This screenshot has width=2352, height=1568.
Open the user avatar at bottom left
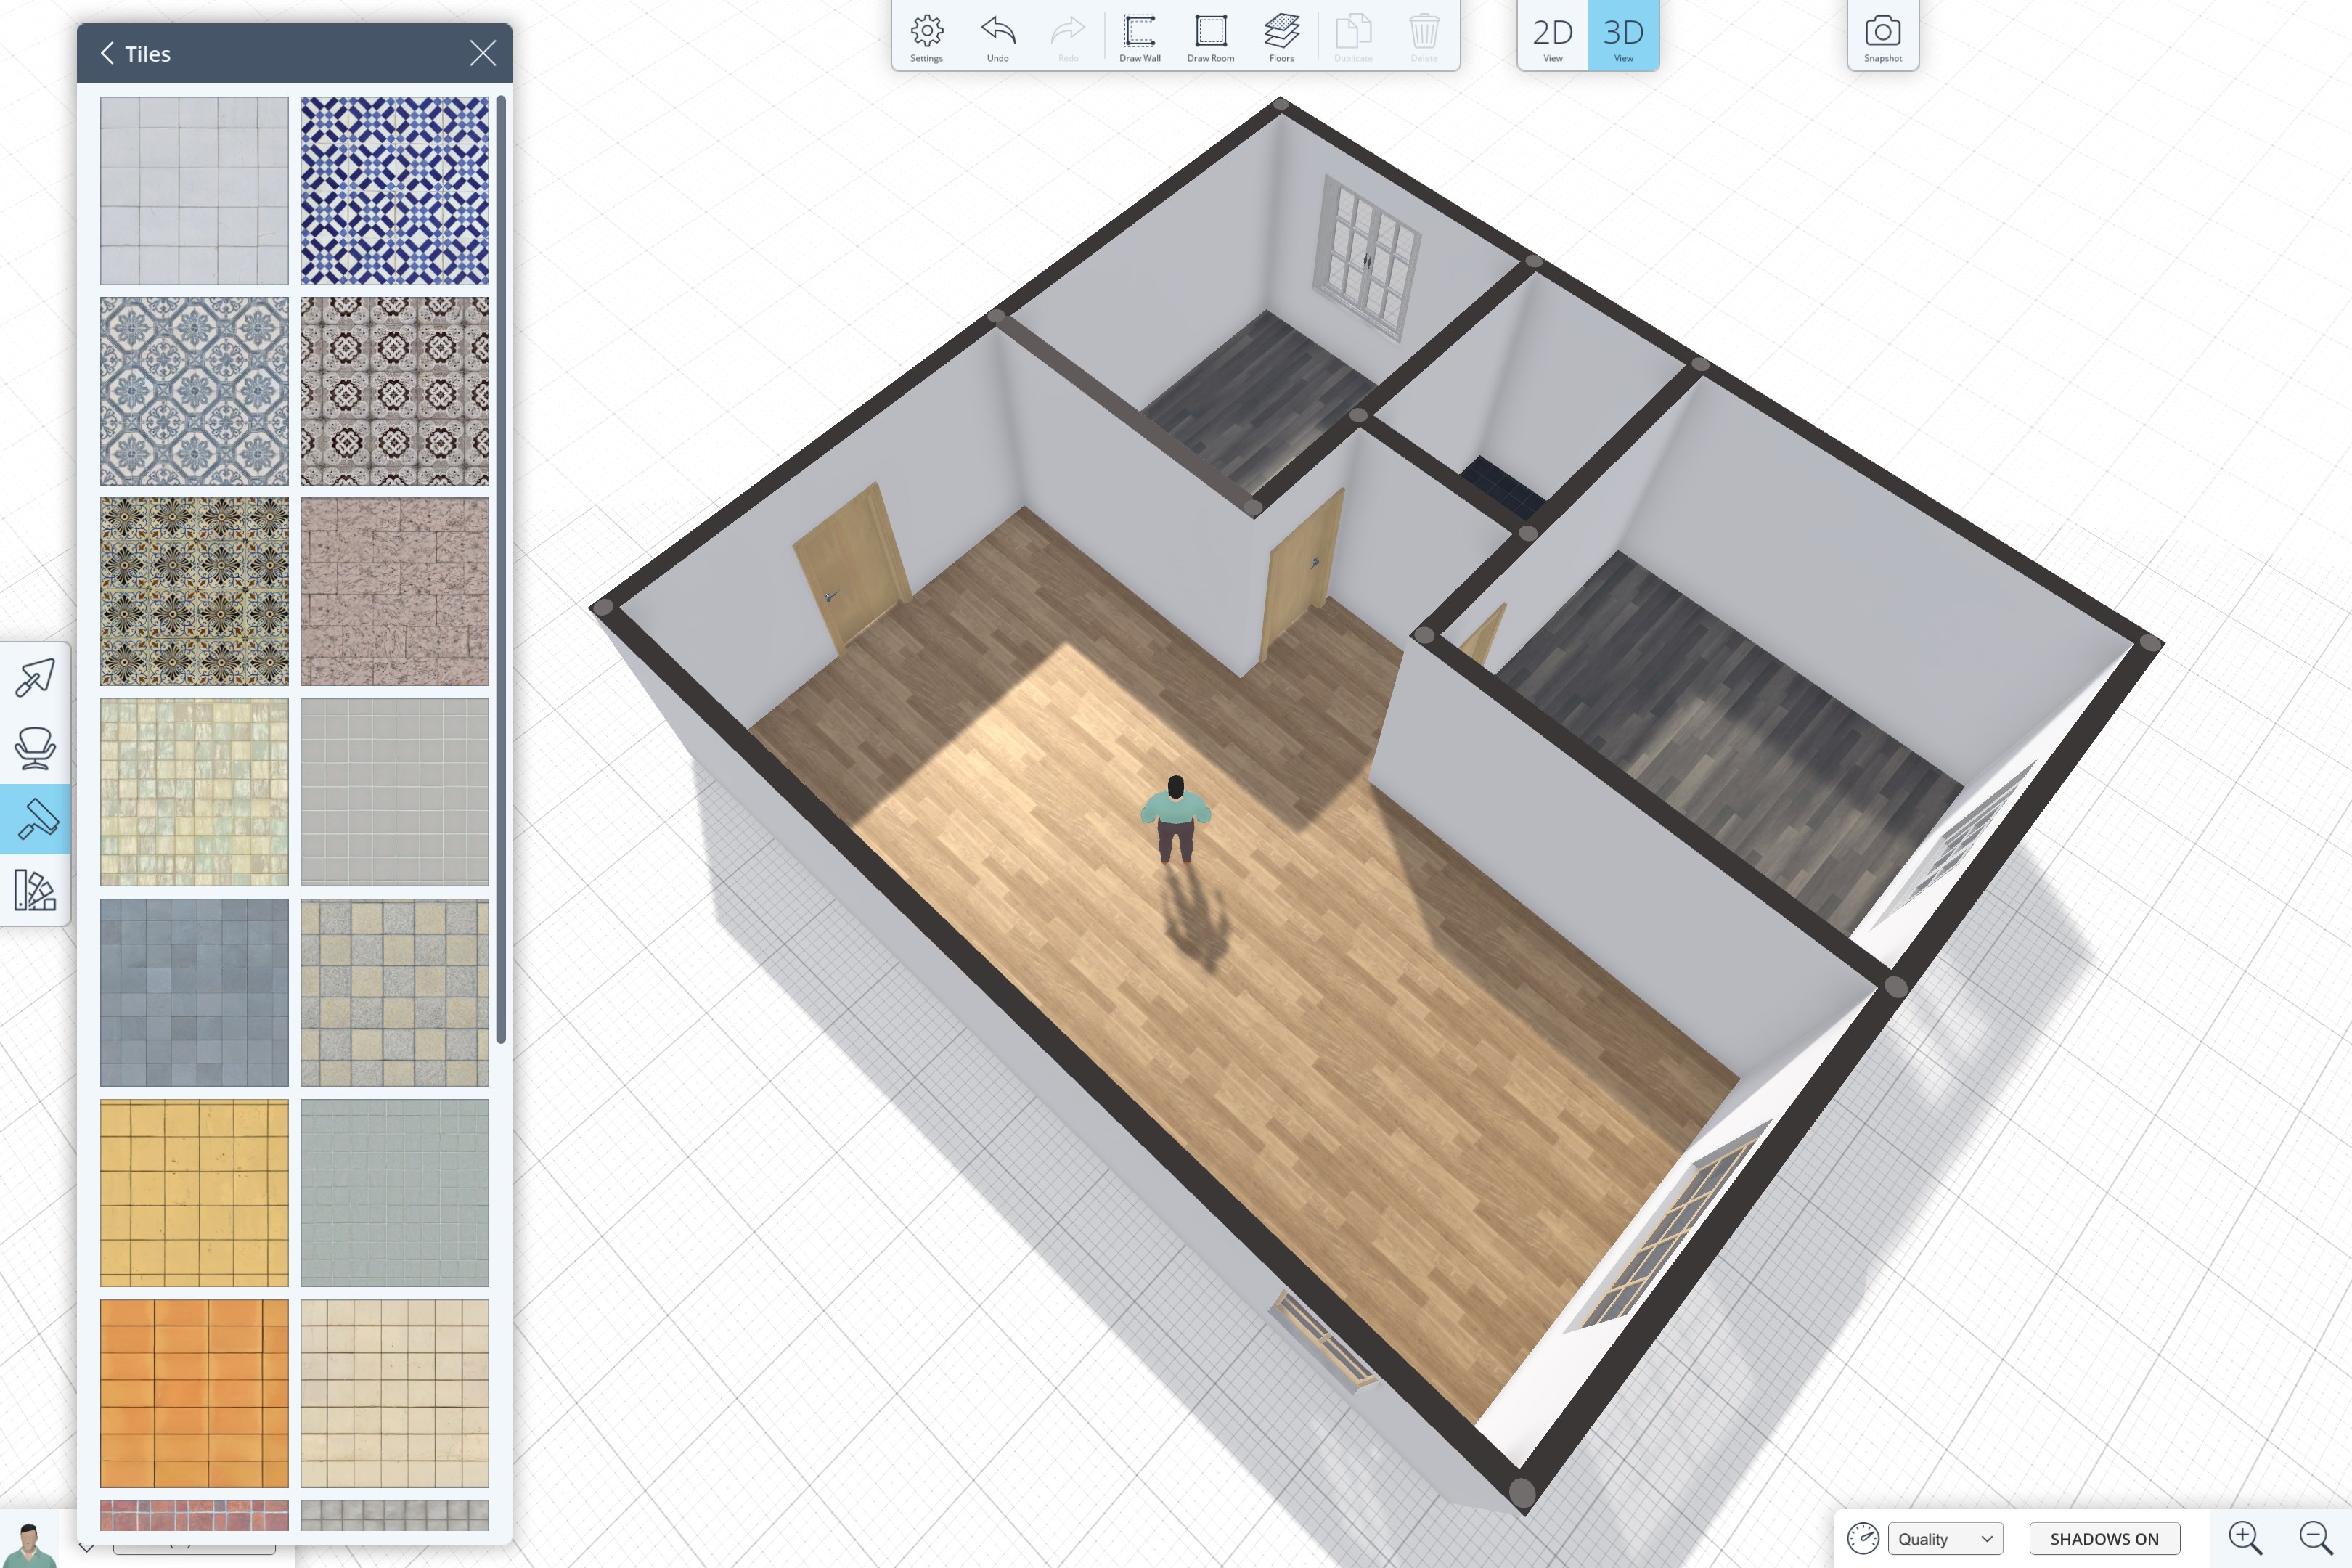pyautogui.click(x=29, y=1544)
